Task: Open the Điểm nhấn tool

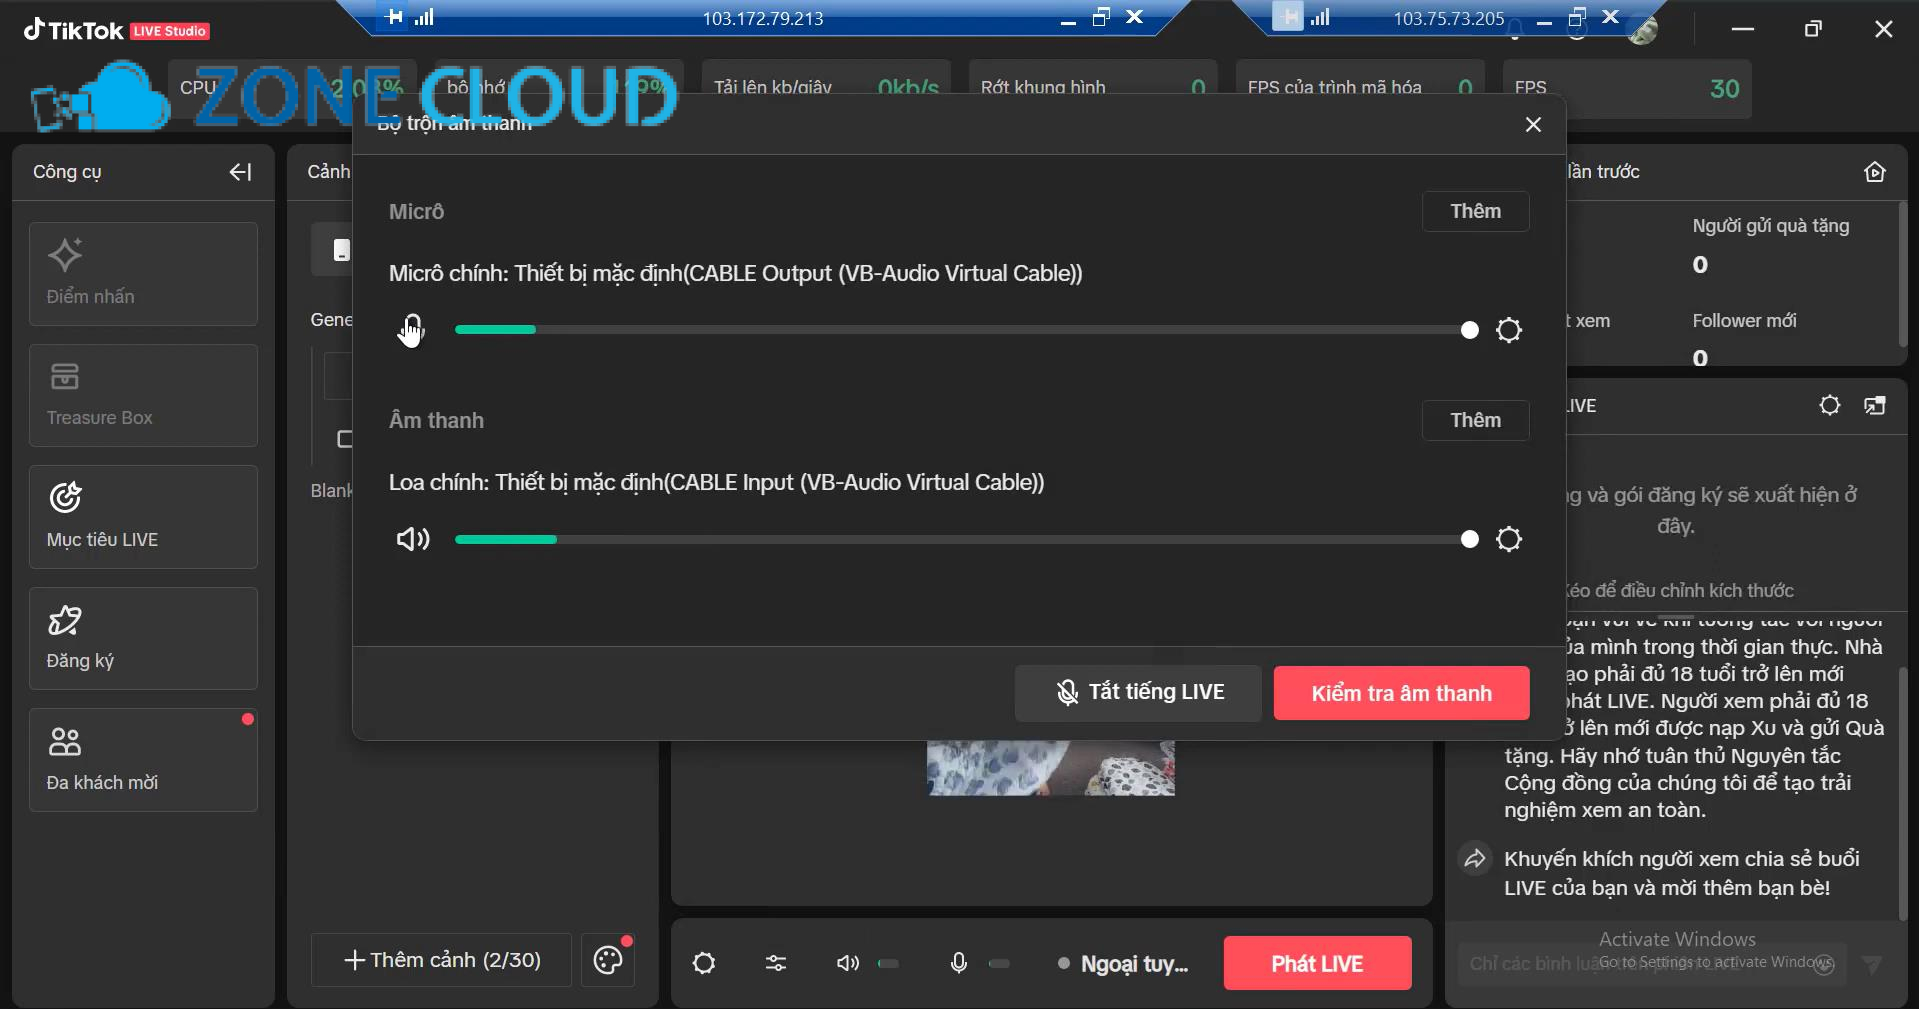Action: coord(143,274)
